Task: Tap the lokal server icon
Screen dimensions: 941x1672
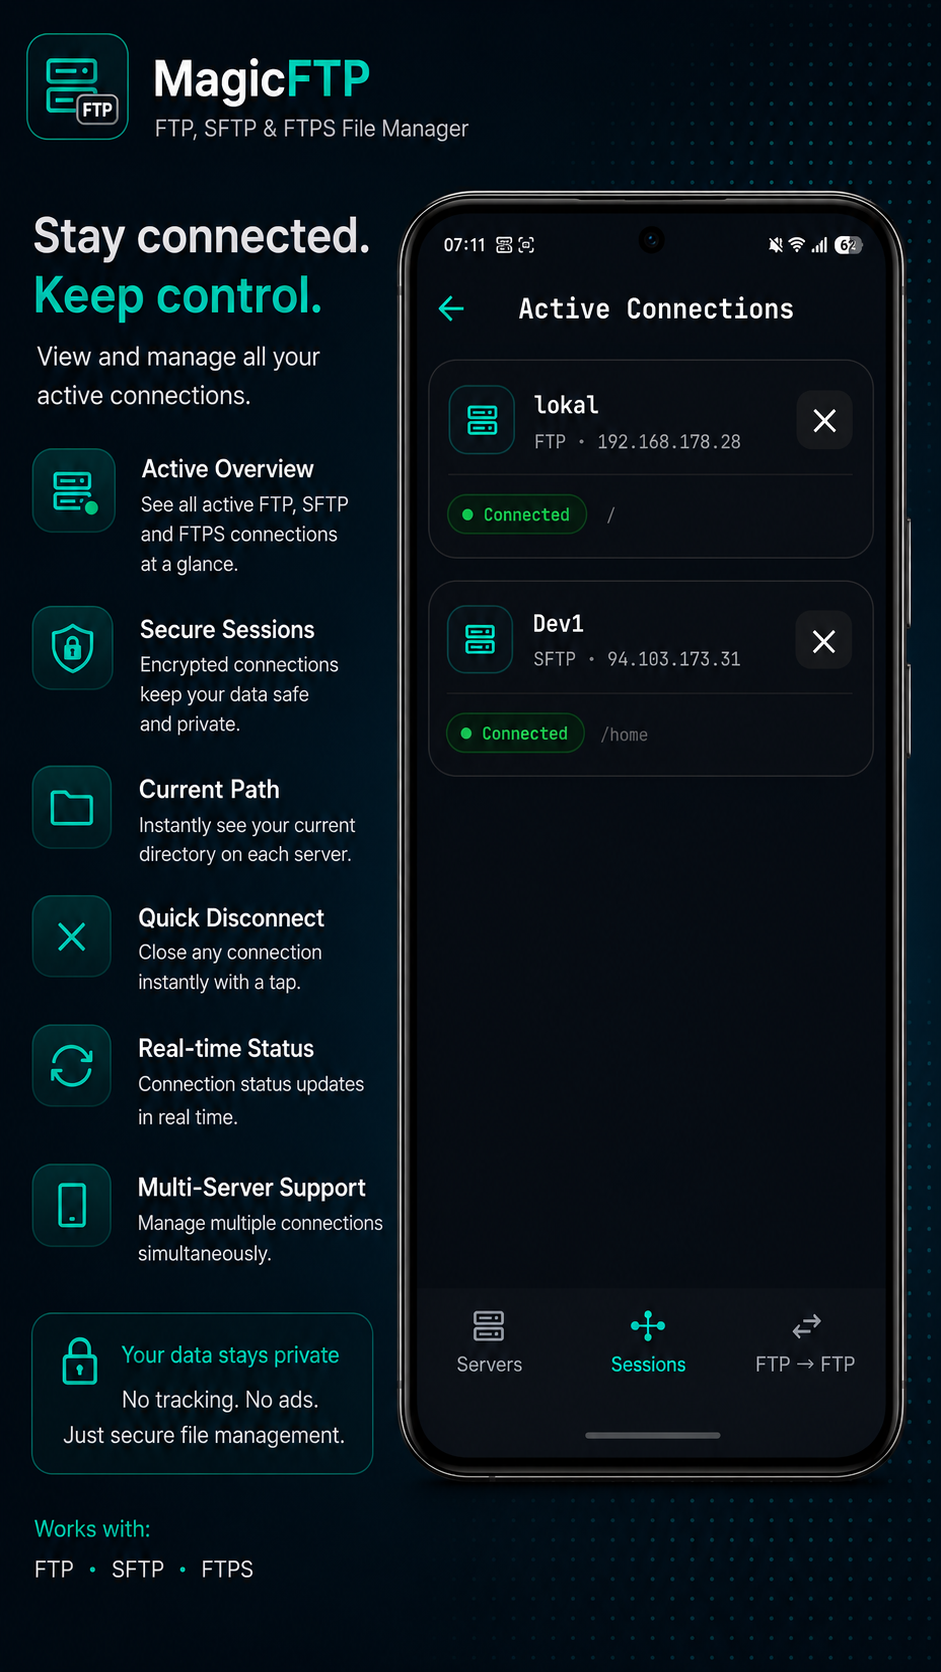Action: click(482, 420)
